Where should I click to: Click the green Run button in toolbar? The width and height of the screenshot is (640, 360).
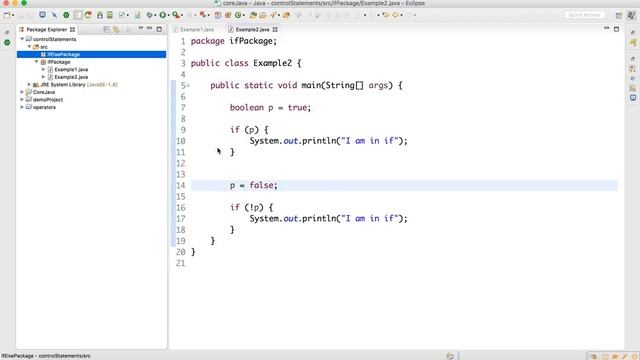pos(162,15)
